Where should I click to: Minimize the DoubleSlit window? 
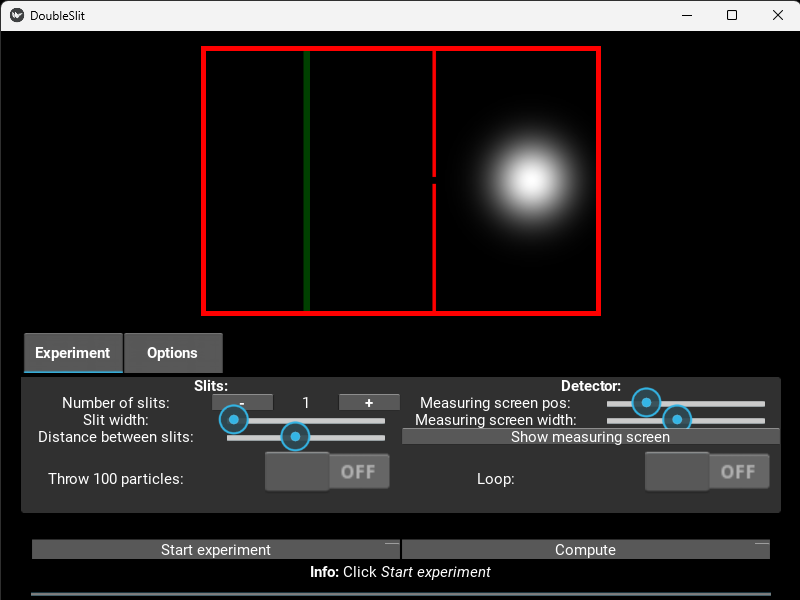point(686,15)
